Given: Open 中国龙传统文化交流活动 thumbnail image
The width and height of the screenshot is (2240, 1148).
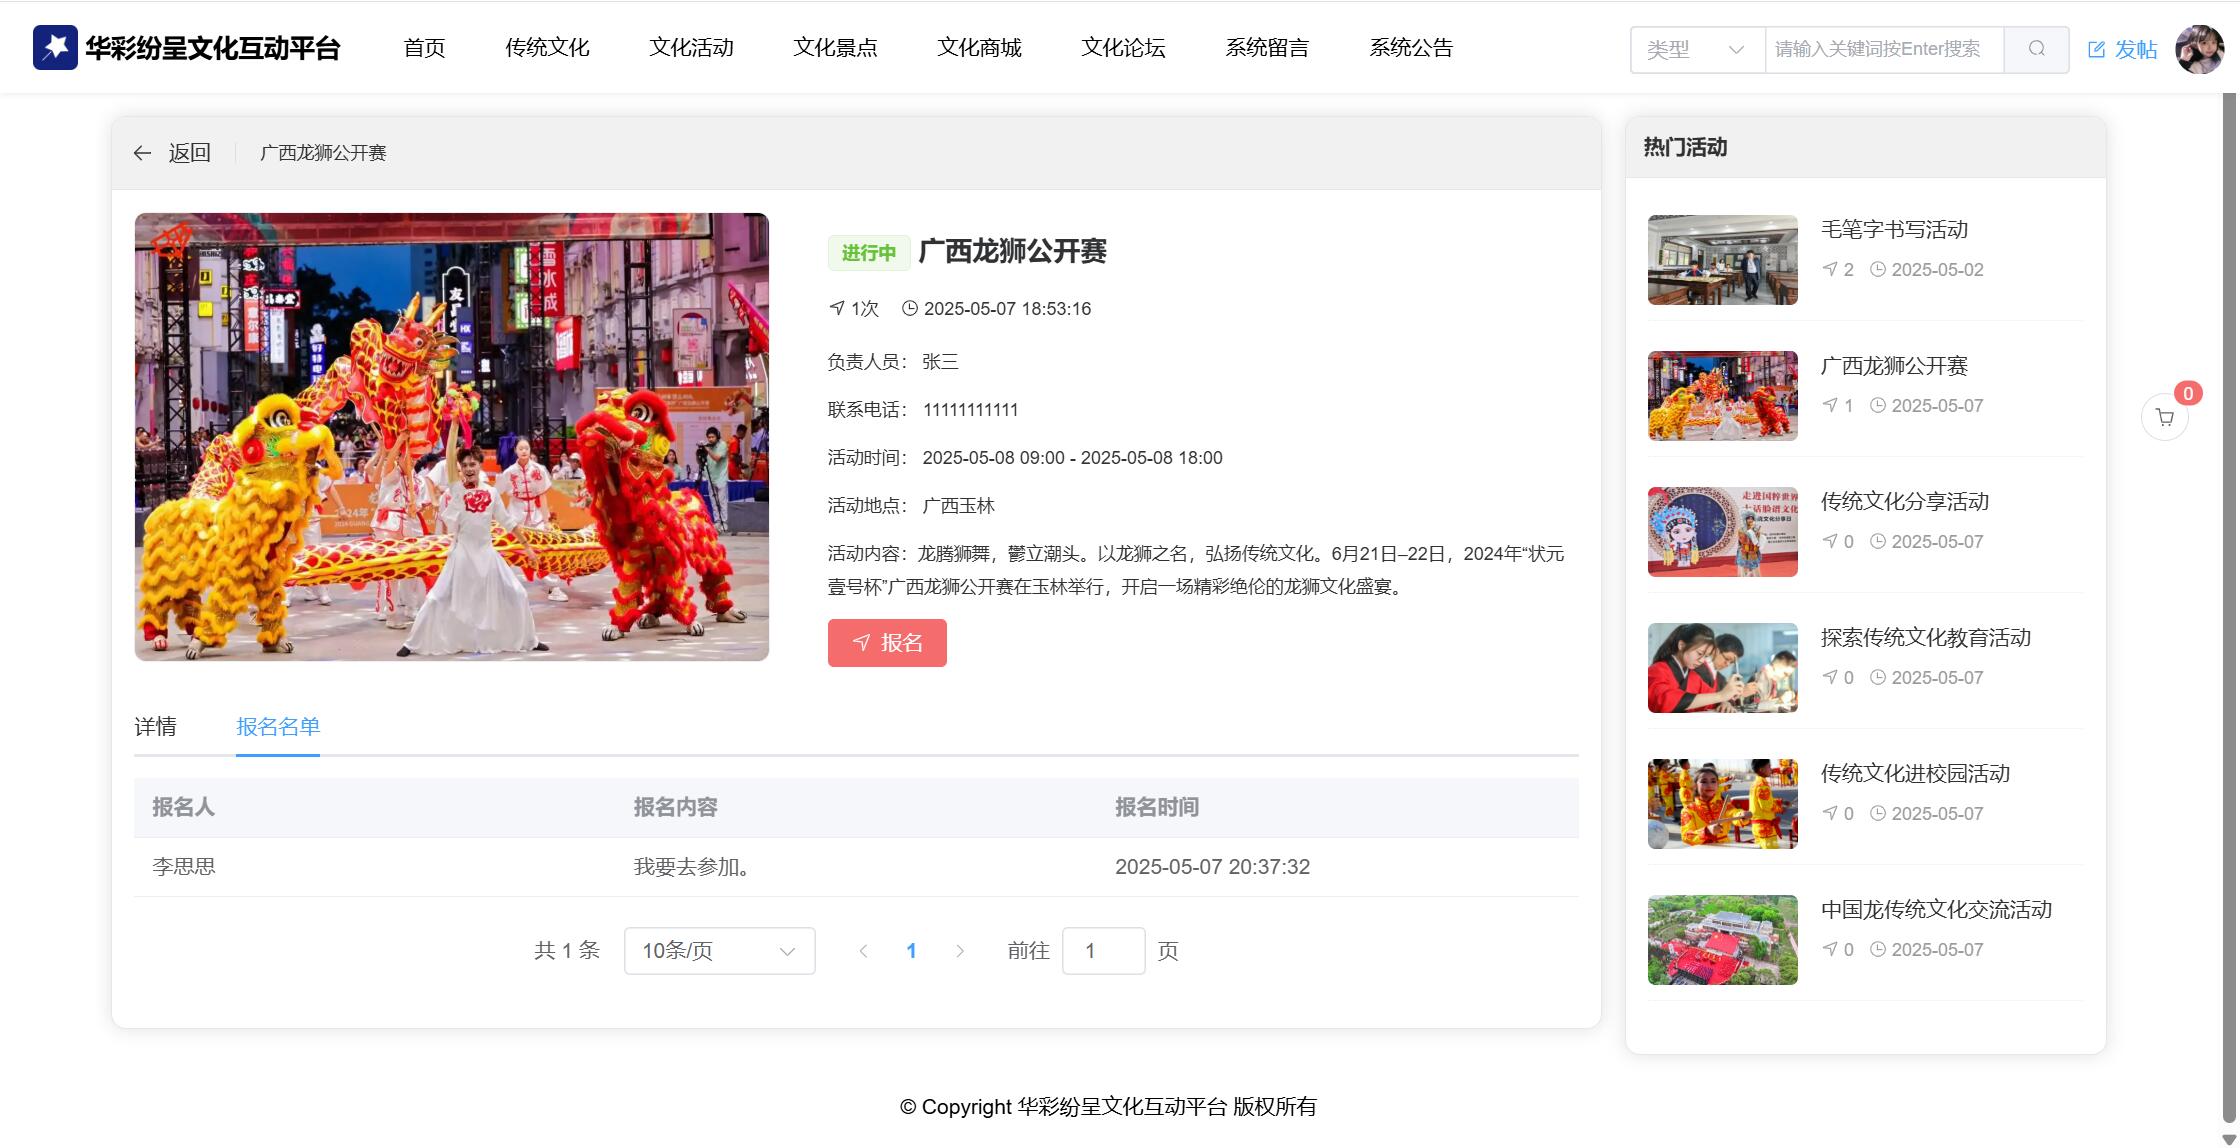Looking at the screenshot, I should [x=1722, y=940].
